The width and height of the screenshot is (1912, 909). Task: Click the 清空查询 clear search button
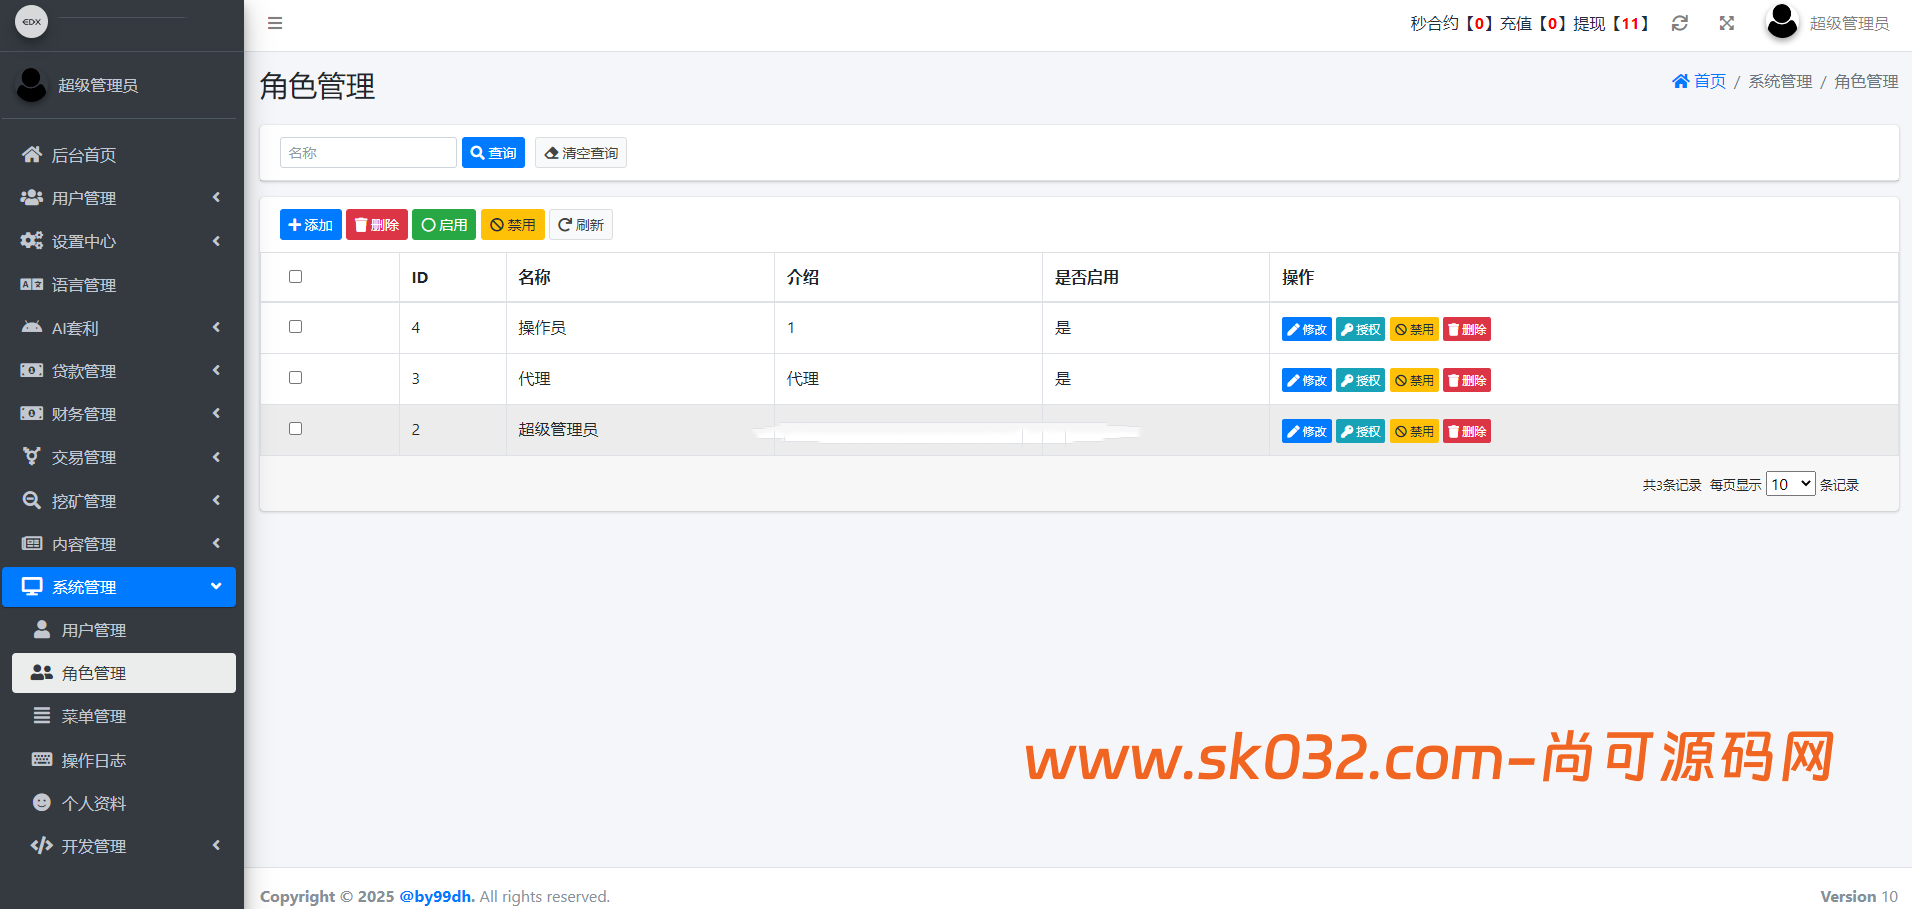tap(581, 153)
